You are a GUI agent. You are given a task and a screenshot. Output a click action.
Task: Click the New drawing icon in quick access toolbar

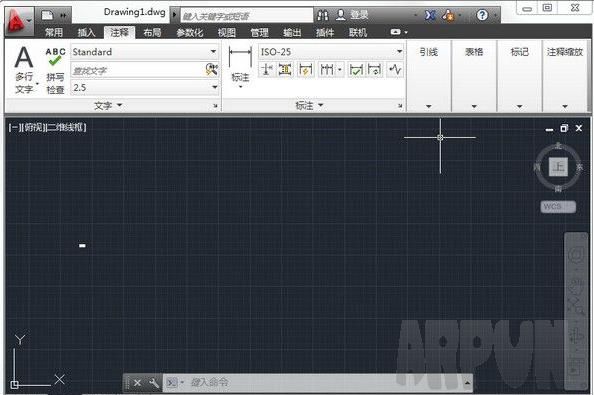[47, 16]
